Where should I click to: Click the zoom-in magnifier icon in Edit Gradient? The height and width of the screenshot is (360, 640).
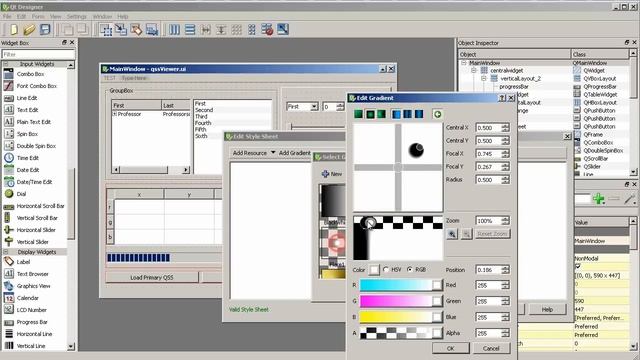pyautogui.click(x=452, y=234)
